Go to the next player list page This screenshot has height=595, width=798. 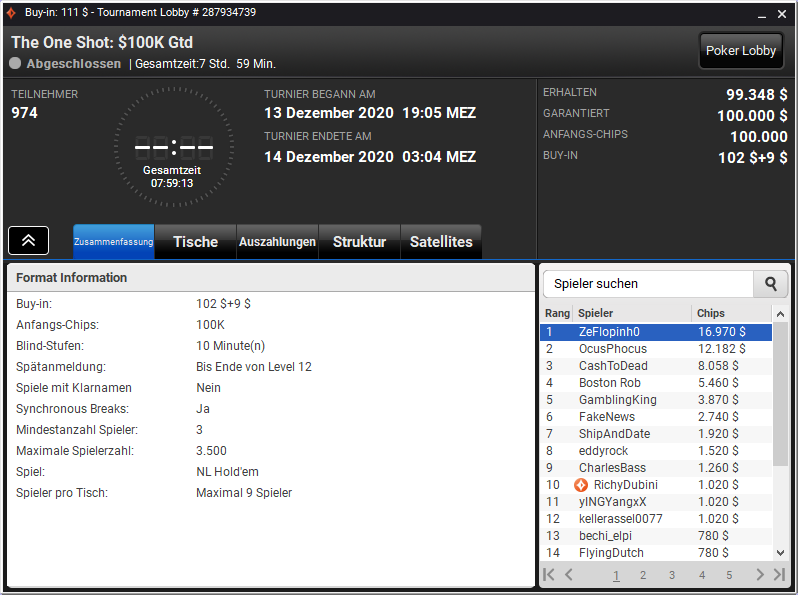[x=760, y=575]
